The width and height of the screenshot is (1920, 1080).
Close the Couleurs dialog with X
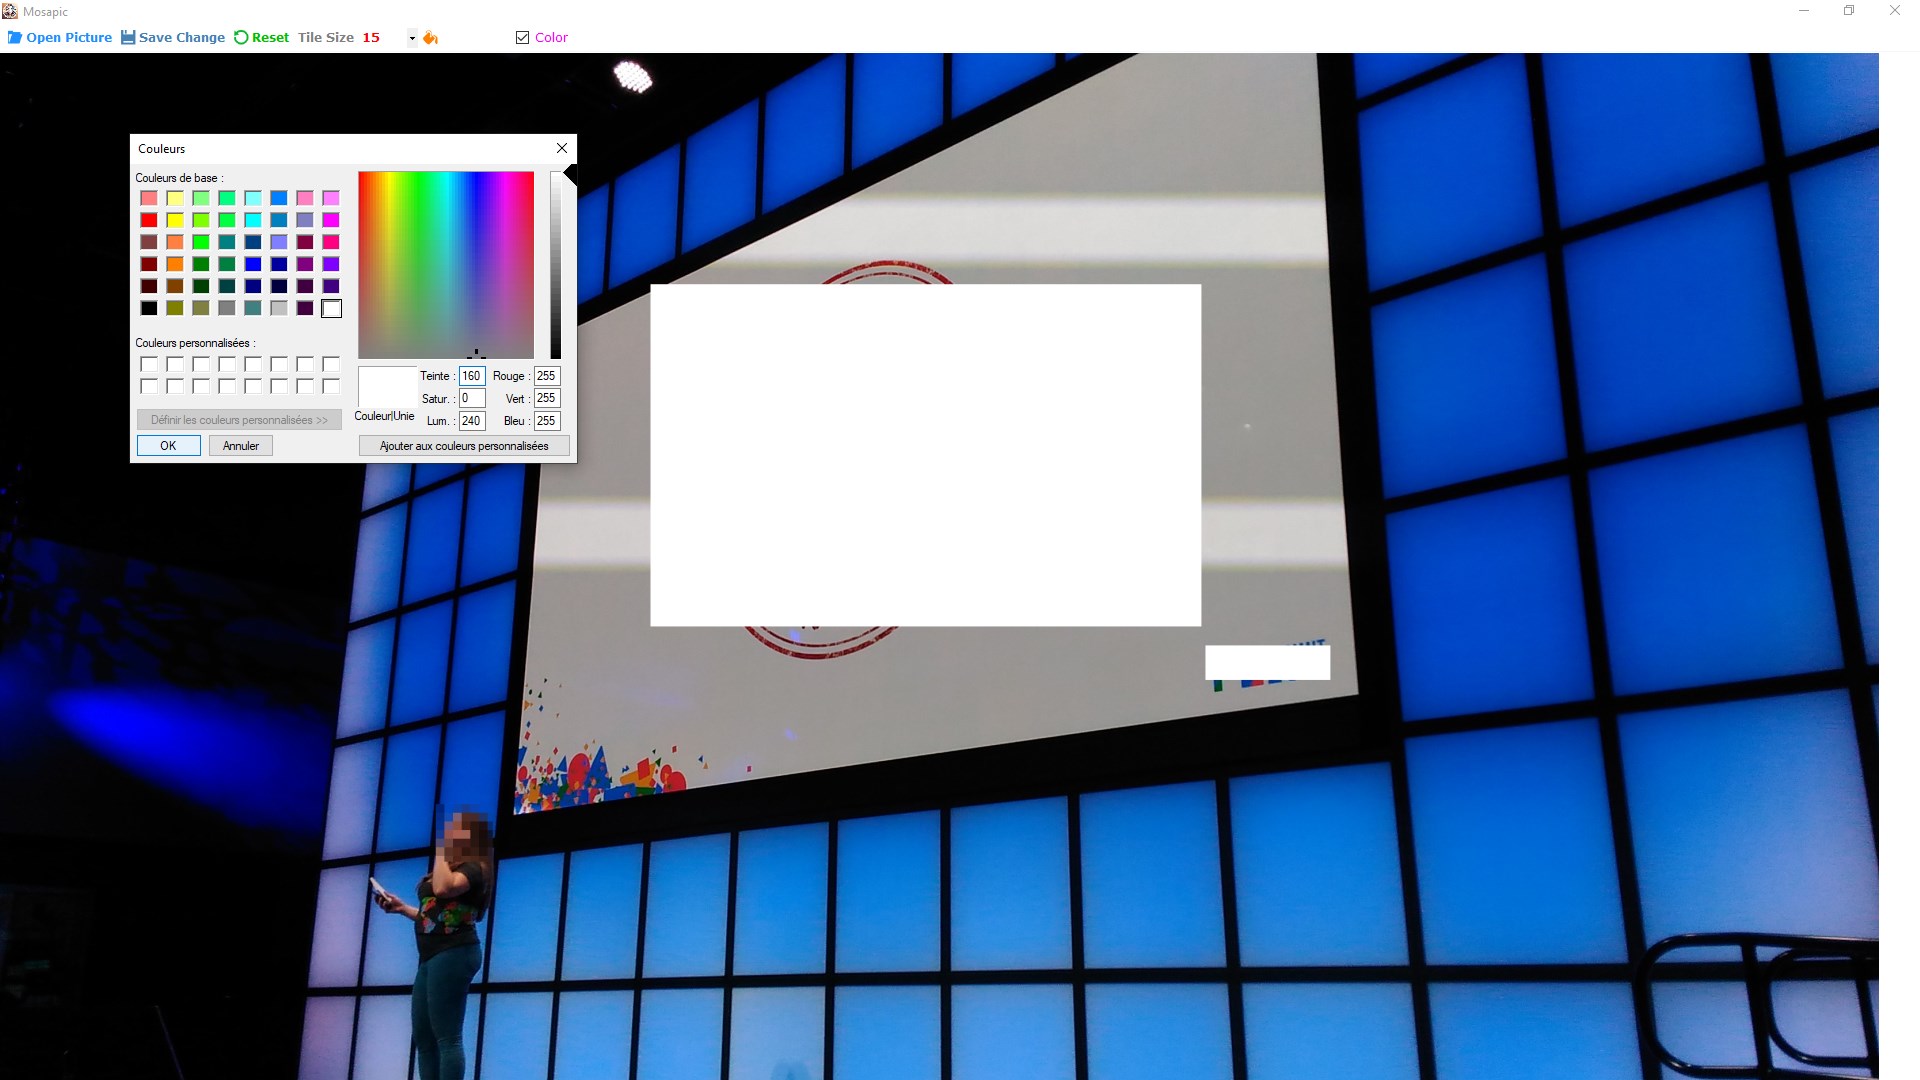click(x=562, y=148)
